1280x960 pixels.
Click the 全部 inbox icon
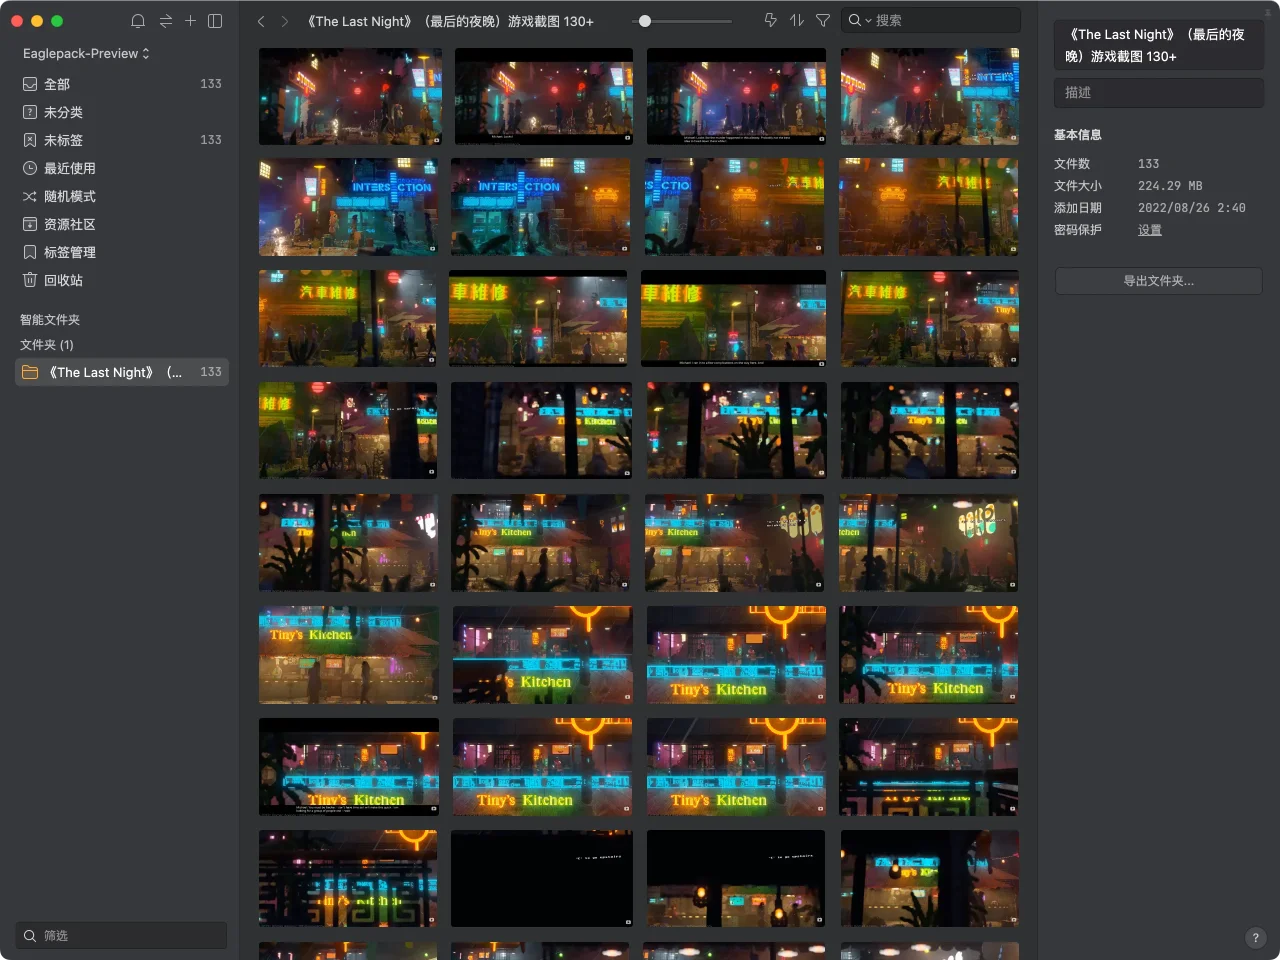(x=30, y=84)
